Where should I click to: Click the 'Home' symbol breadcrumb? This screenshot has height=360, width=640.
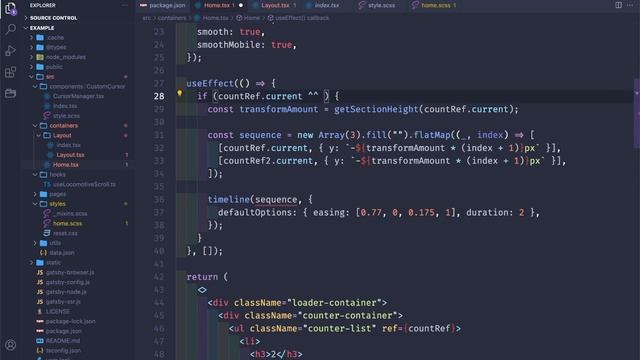(251, 18)
